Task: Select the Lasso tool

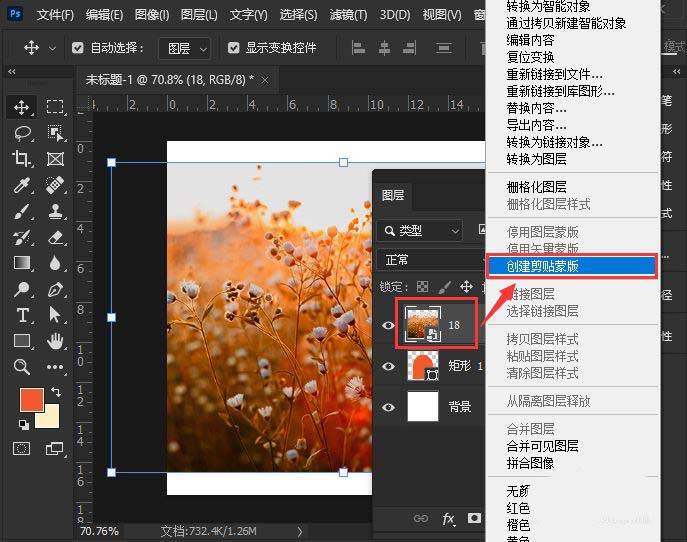Action: click(x=22, y=133)
